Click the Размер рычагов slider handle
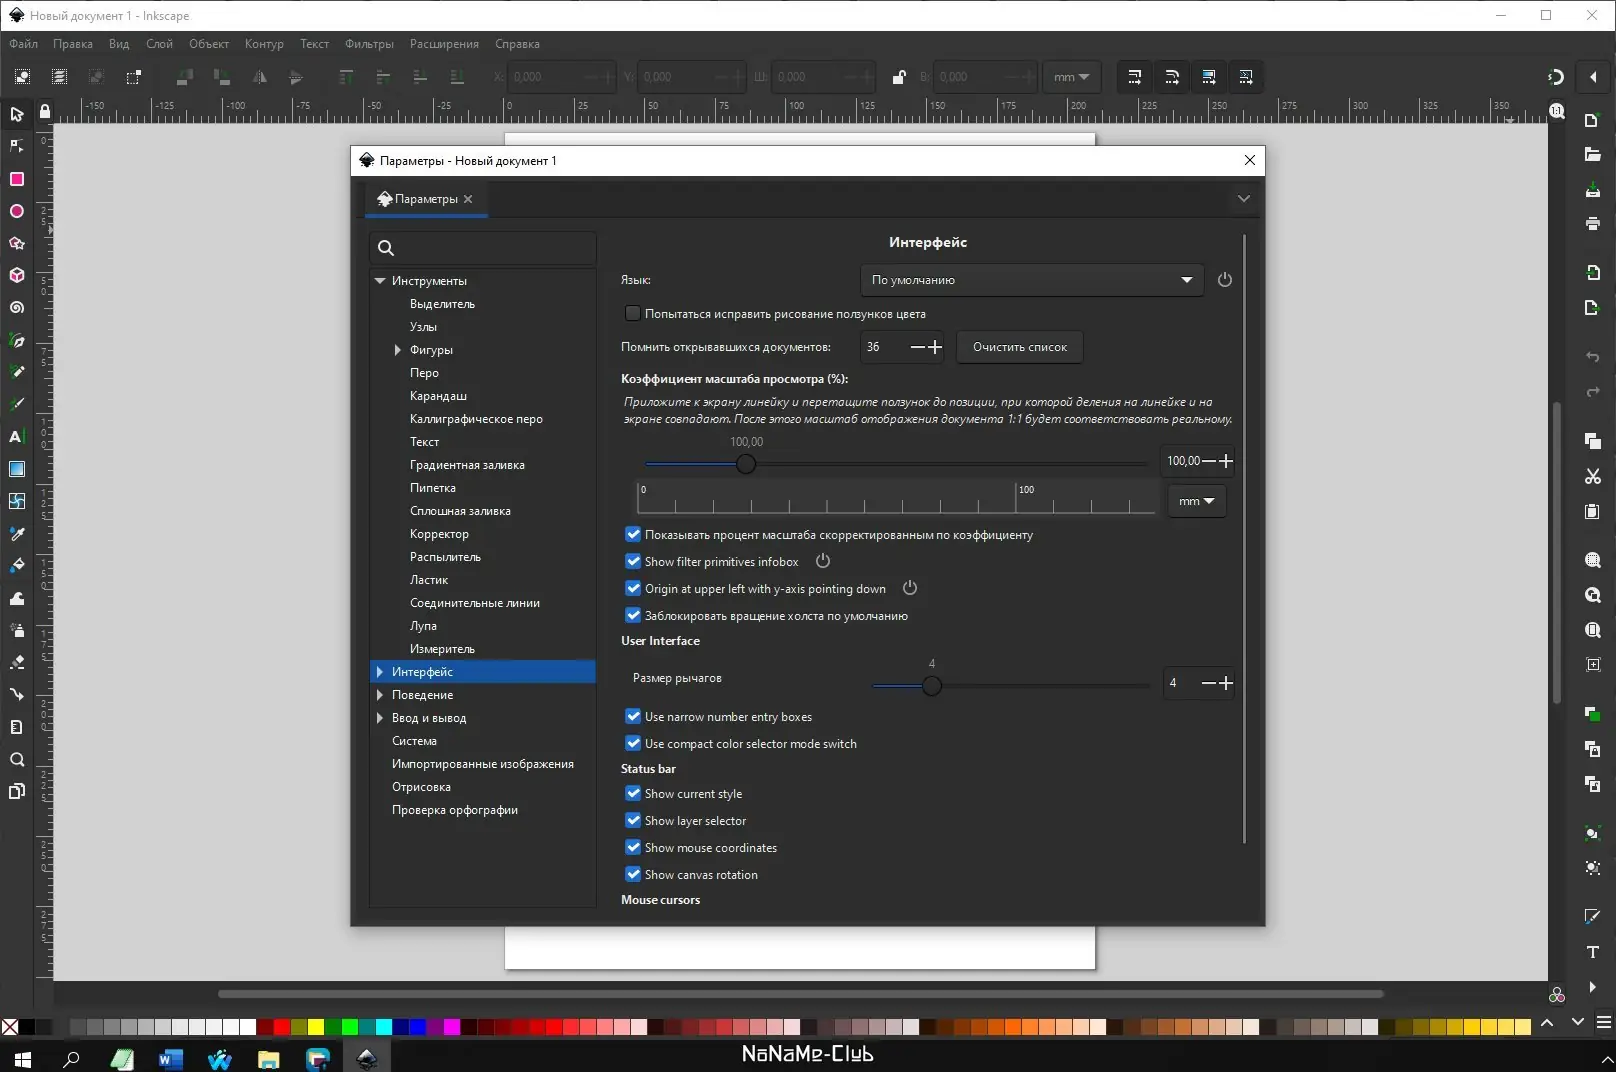 point(932,686)
